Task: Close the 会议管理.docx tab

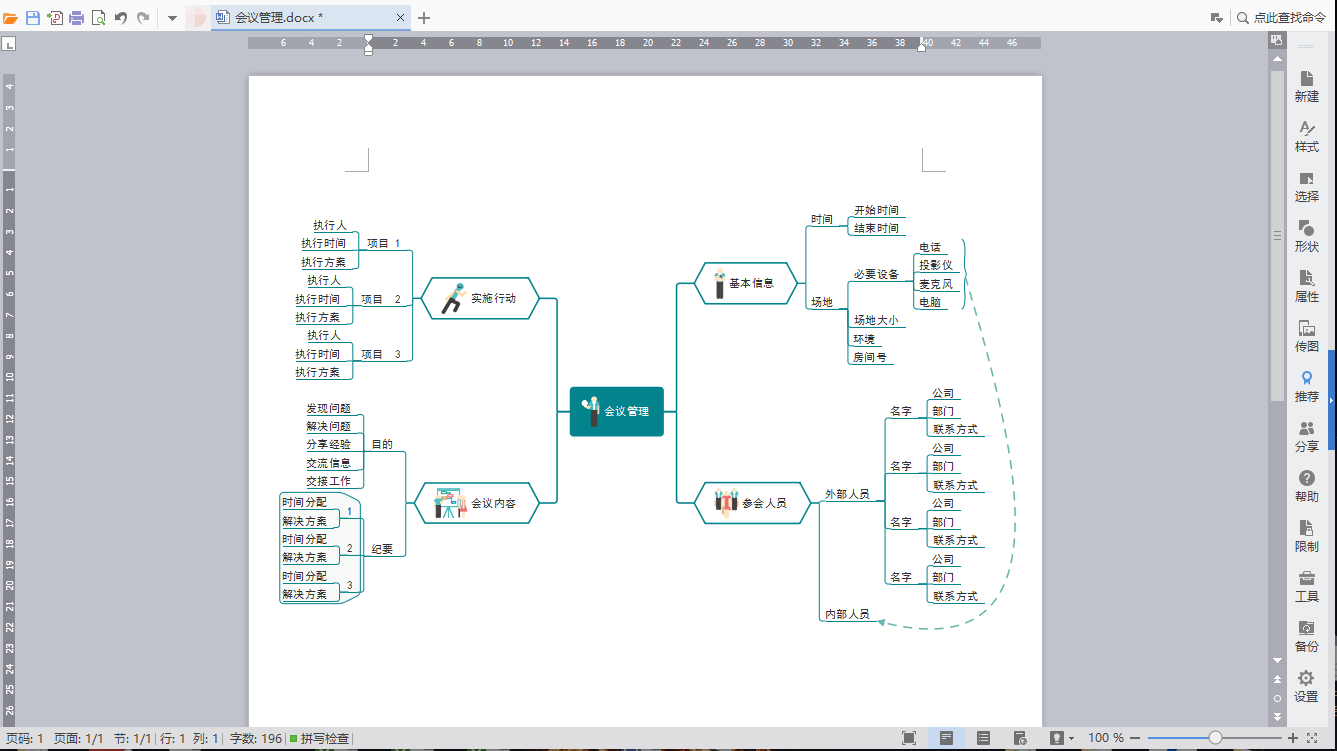Action: 401,17
